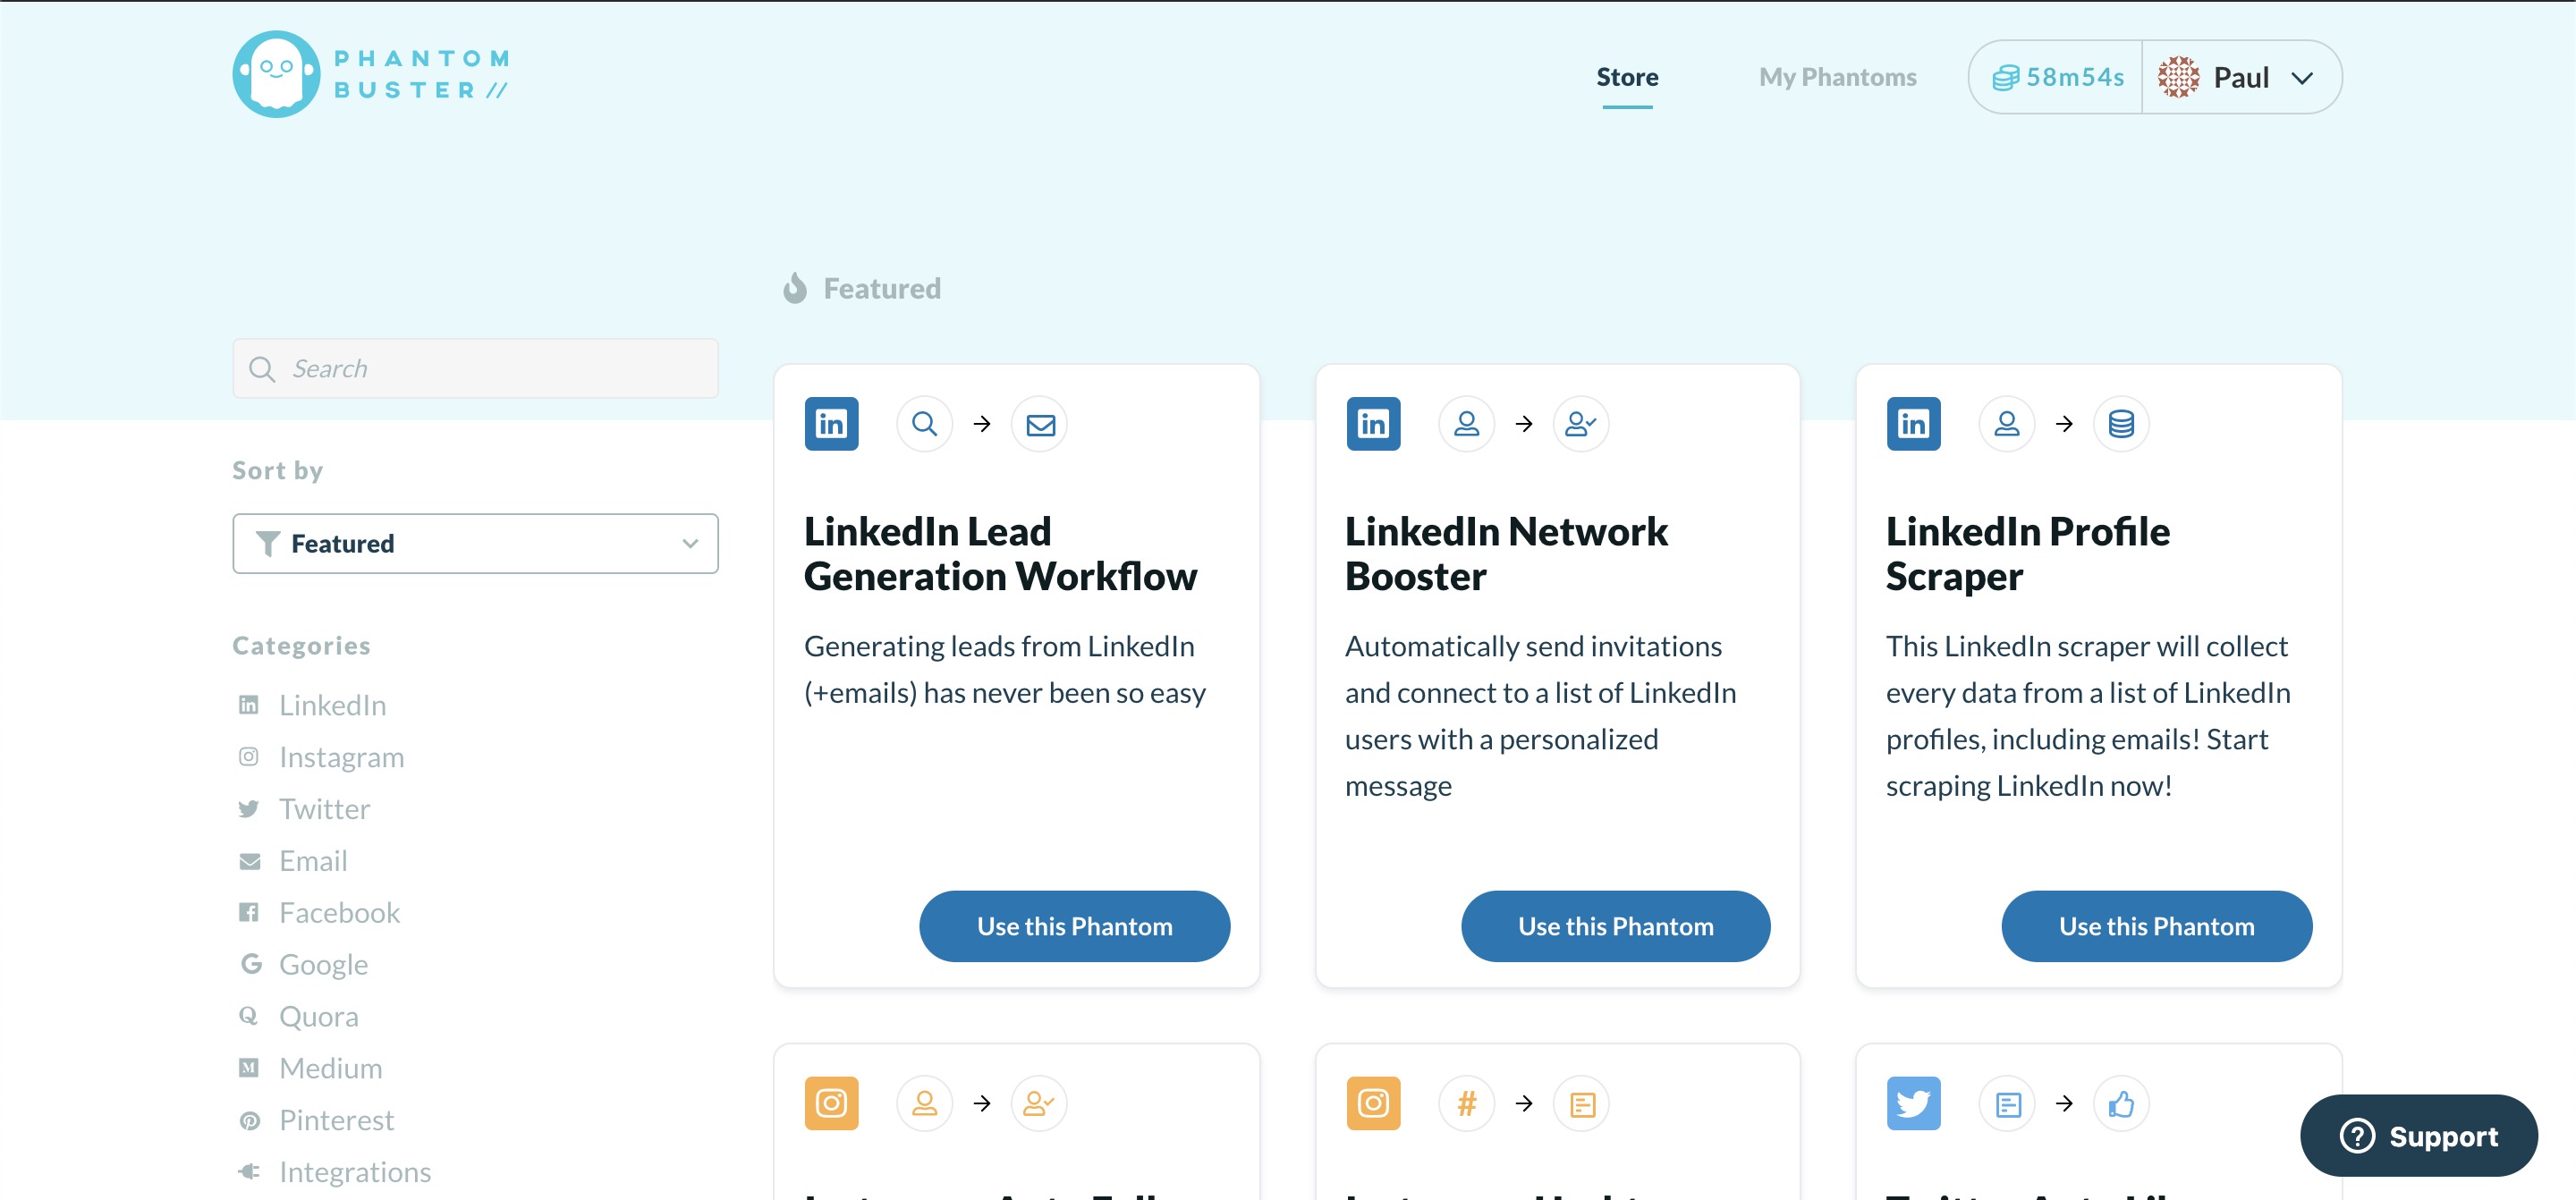This screenshot has width=2576, height=1200.
Task: Click the Twitter bird category icon
Action: (x=249, y=809)
